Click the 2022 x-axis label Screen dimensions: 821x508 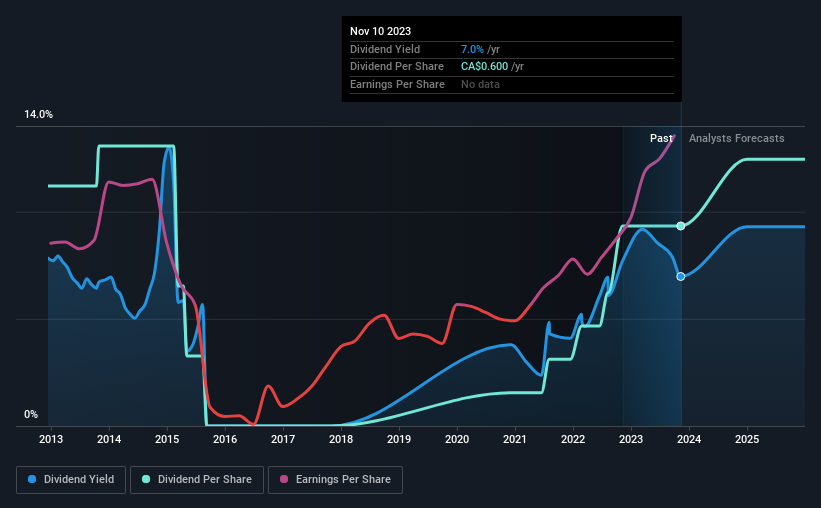click(573, 439)
